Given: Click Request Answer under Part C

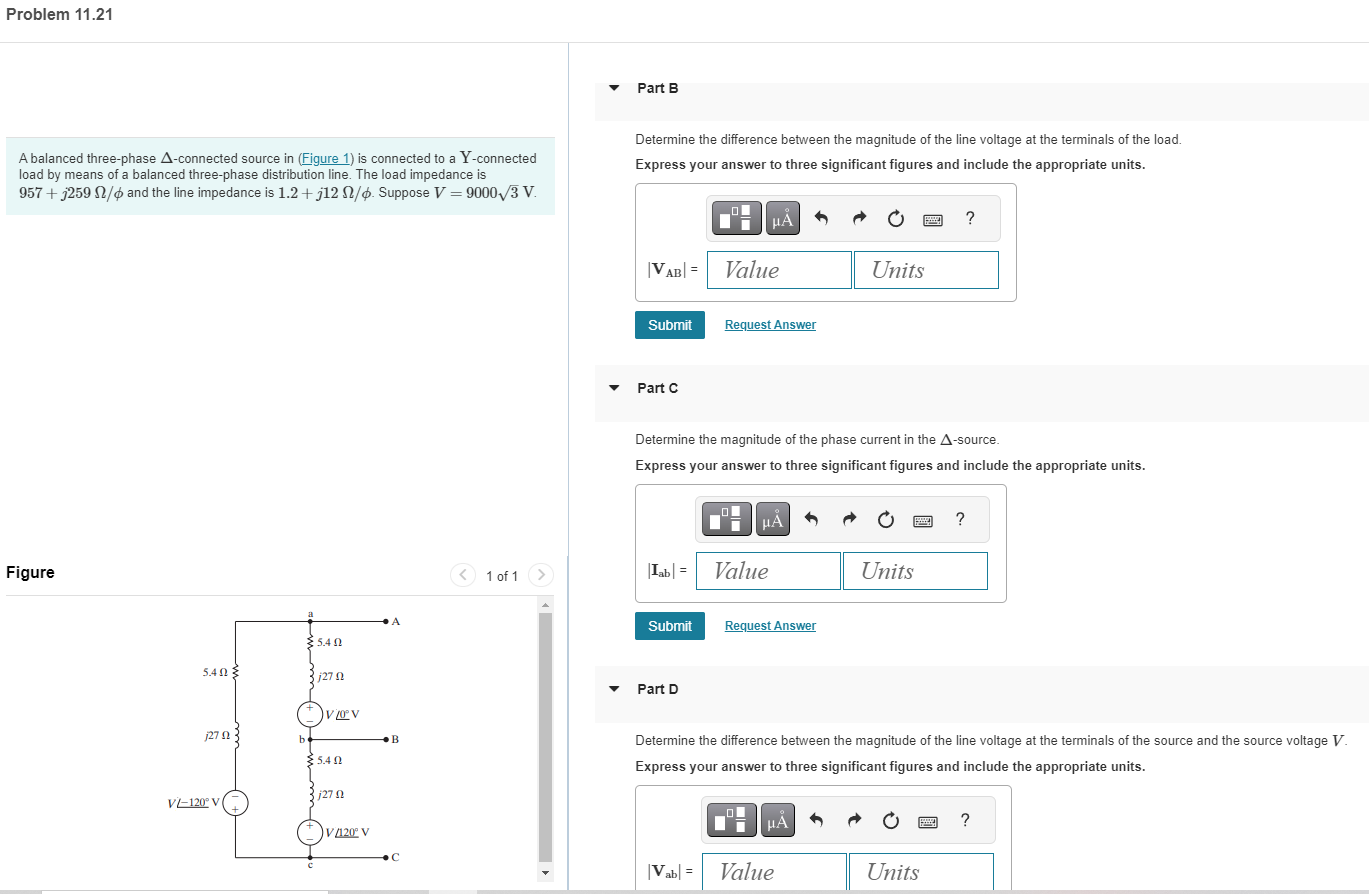Looking at the screenshot, I should (769, 625).
